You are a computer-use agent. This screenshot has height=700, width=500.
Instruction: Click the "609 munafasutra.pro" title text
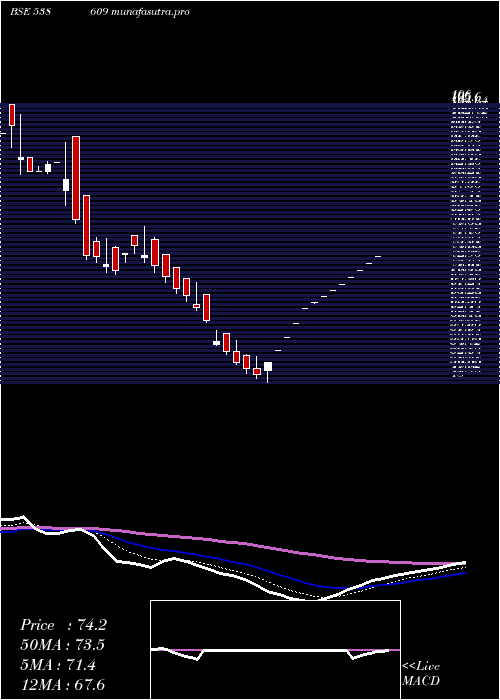coord(139,12)
